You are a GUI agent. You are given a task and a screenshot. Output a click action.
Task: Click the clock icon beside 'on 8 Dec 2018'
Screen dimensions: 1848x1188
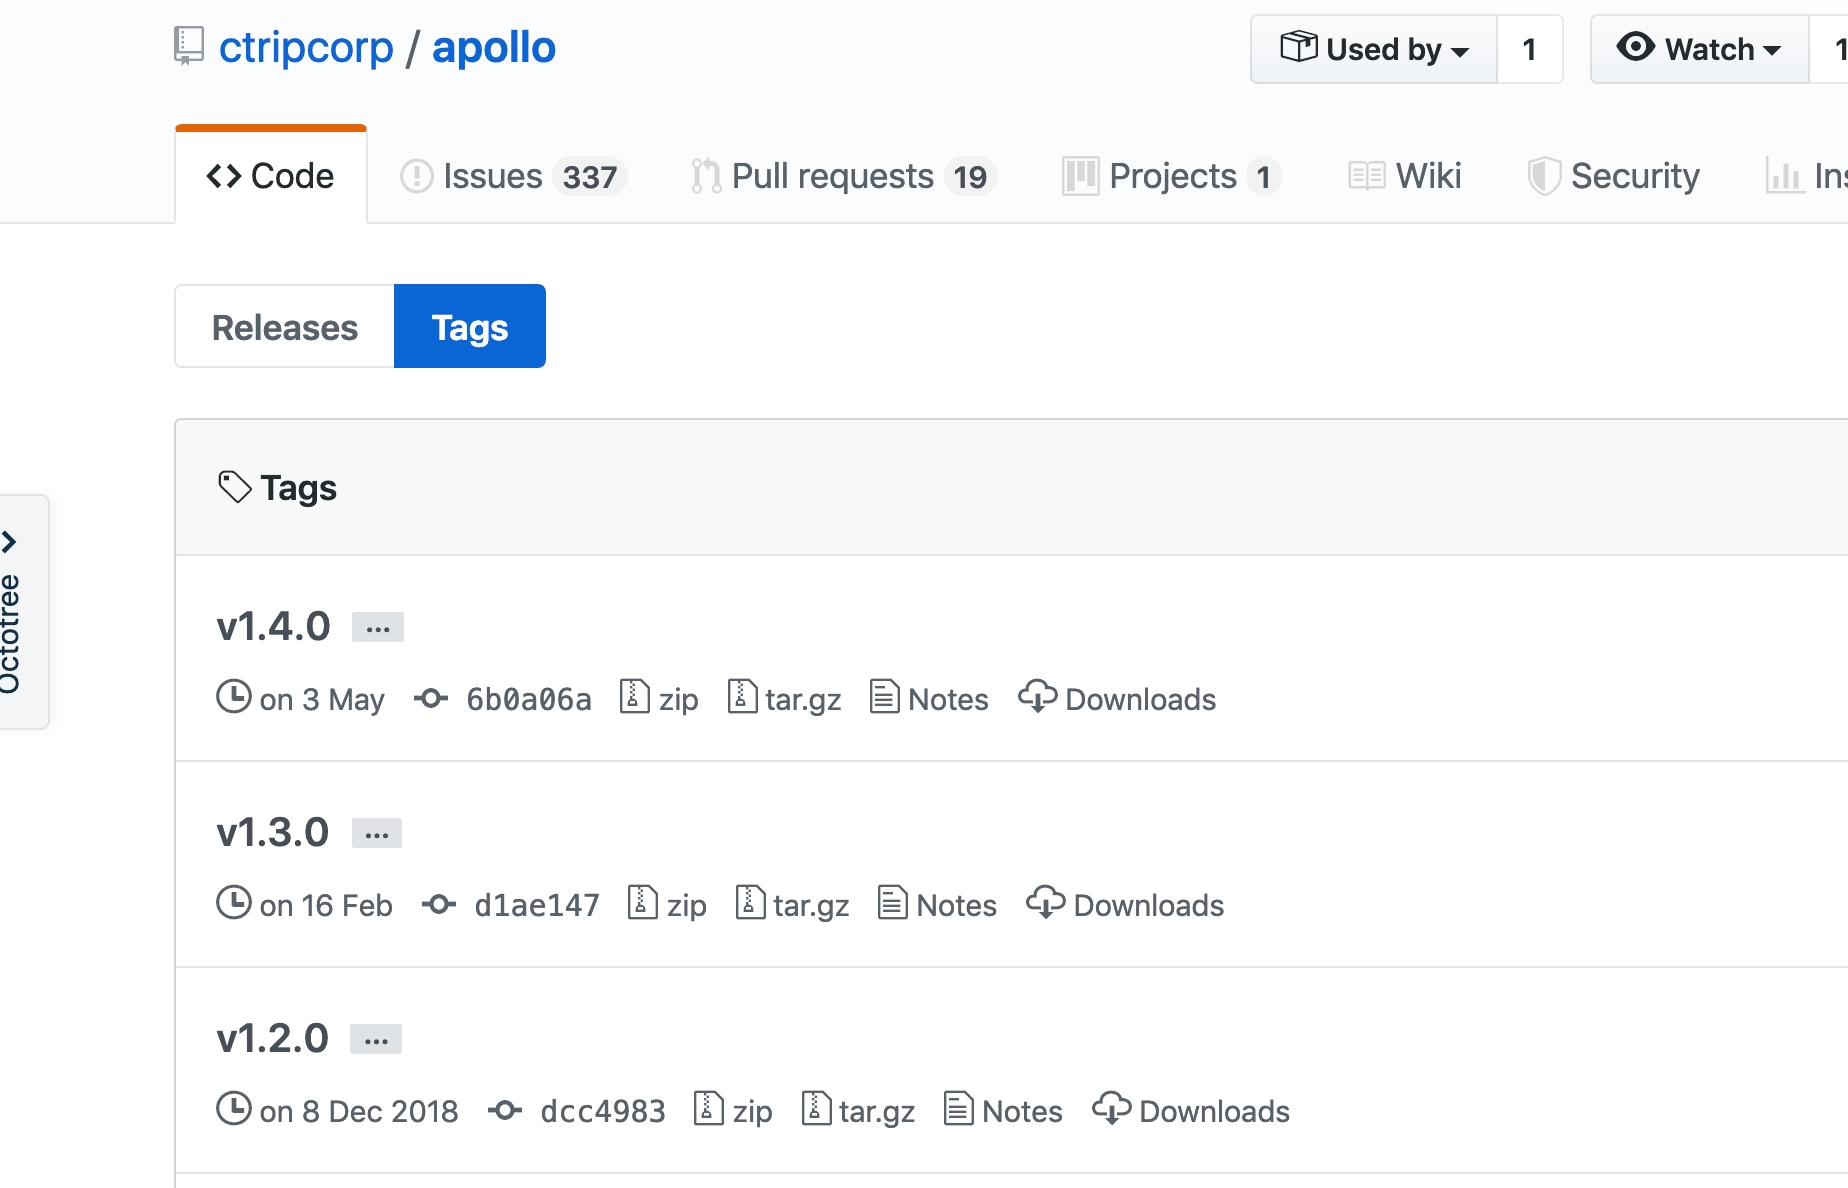click(234, 1108)
